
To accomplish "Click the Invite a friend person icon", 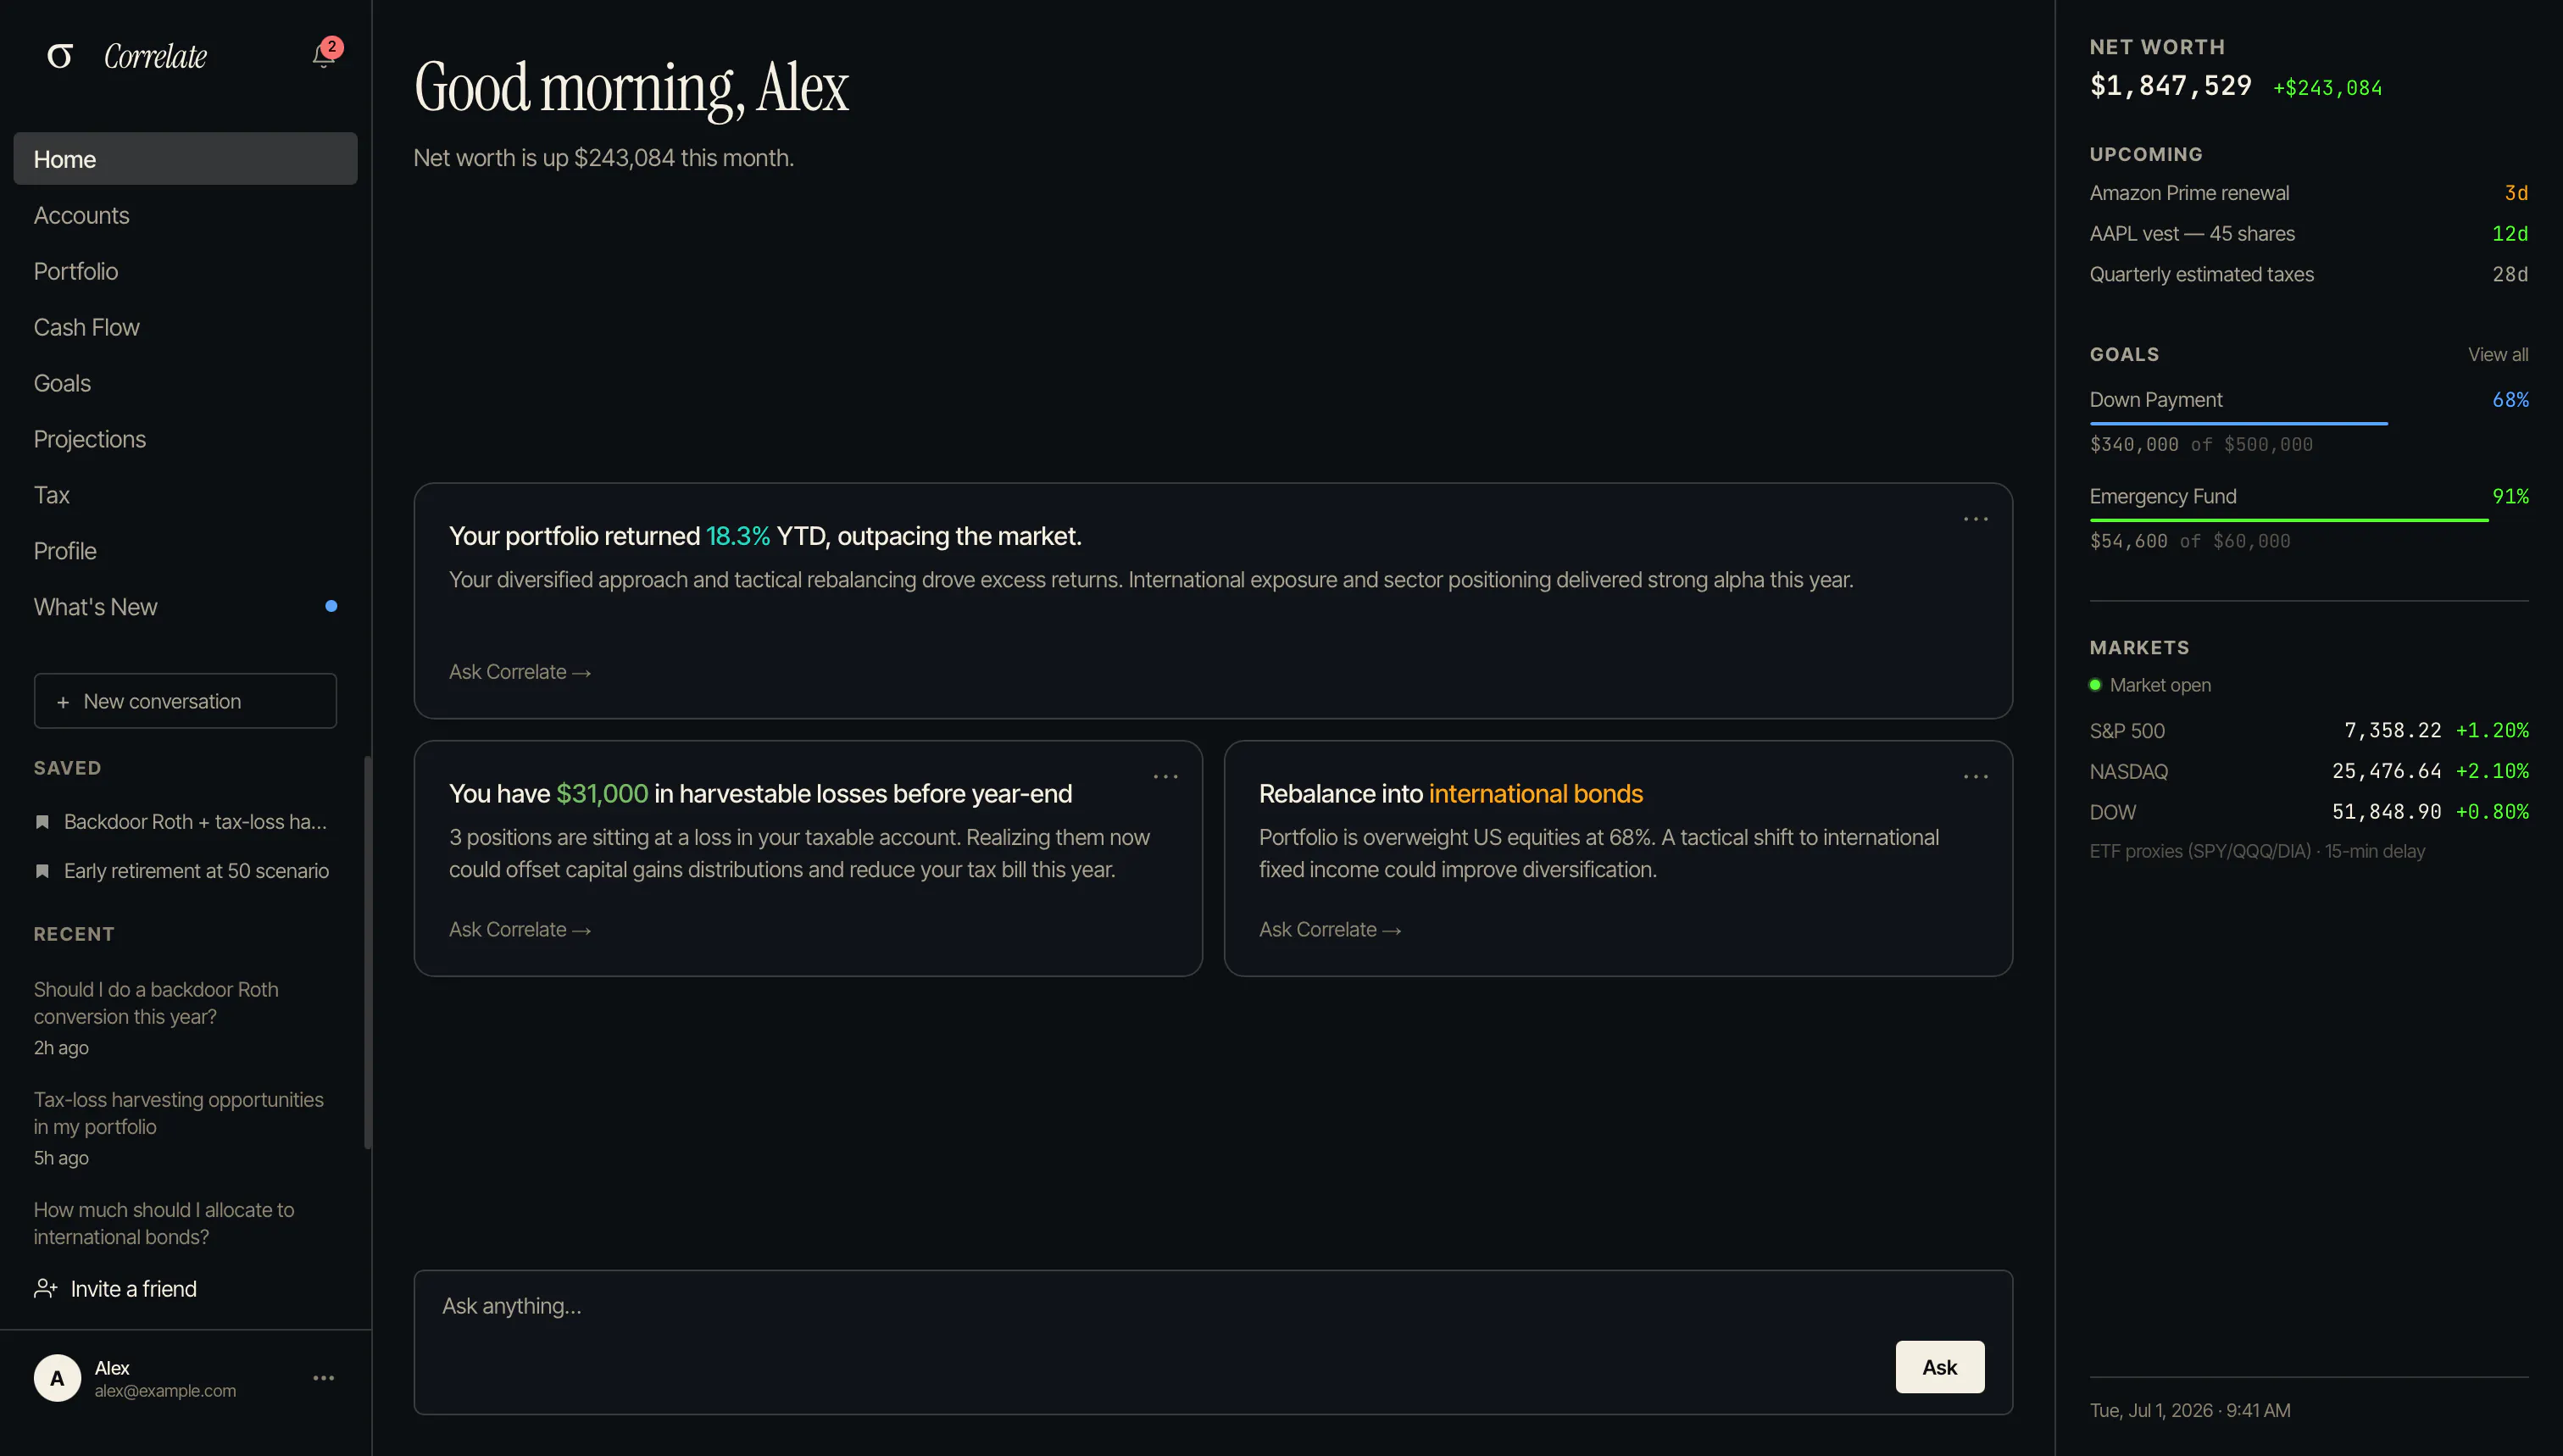I will click(45, 1289).
